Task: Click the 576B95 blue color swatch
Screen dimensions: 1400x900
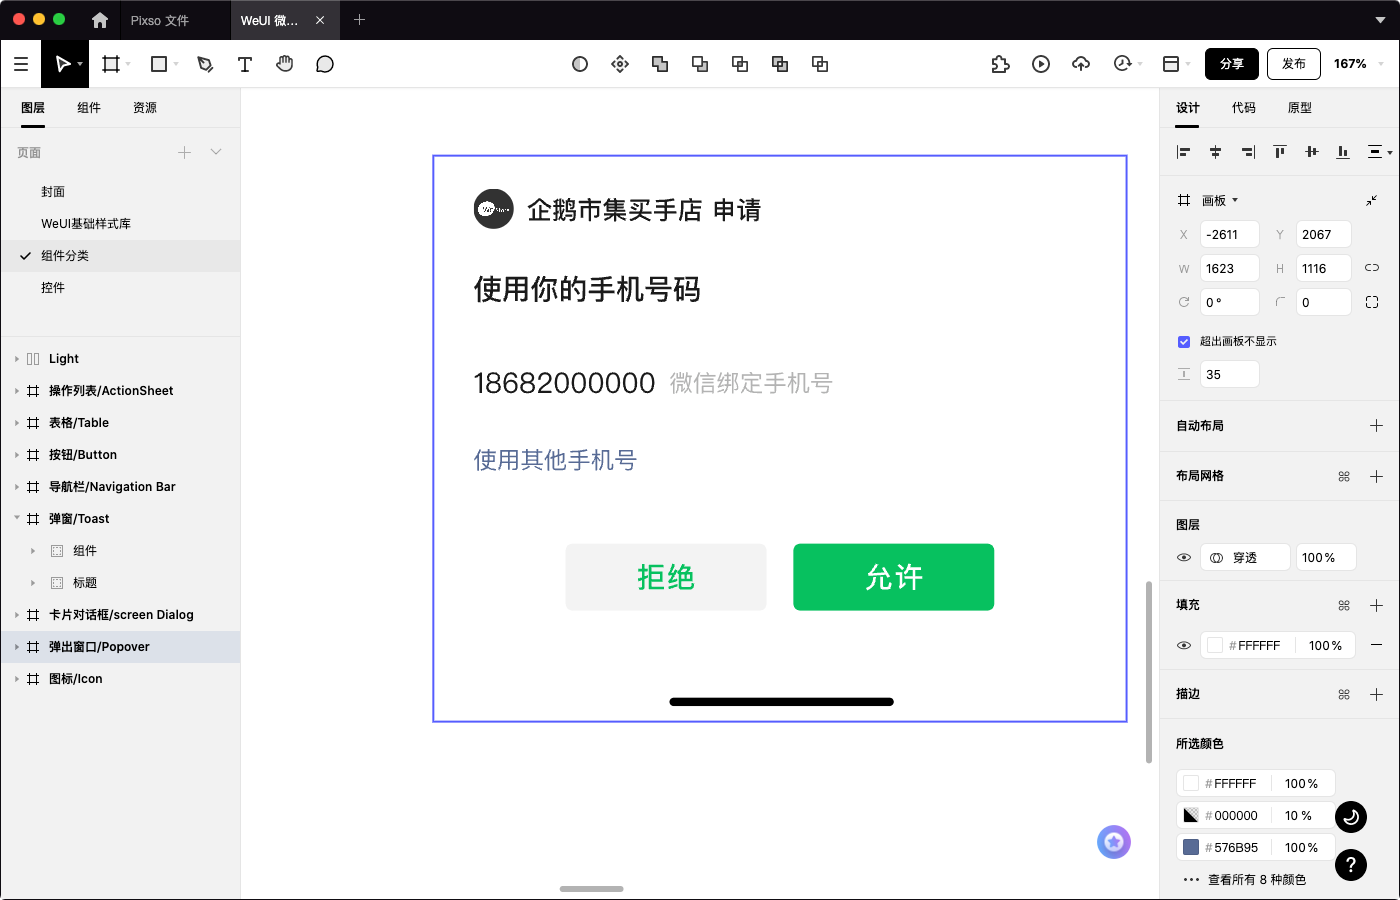Action: [1191, 848]
